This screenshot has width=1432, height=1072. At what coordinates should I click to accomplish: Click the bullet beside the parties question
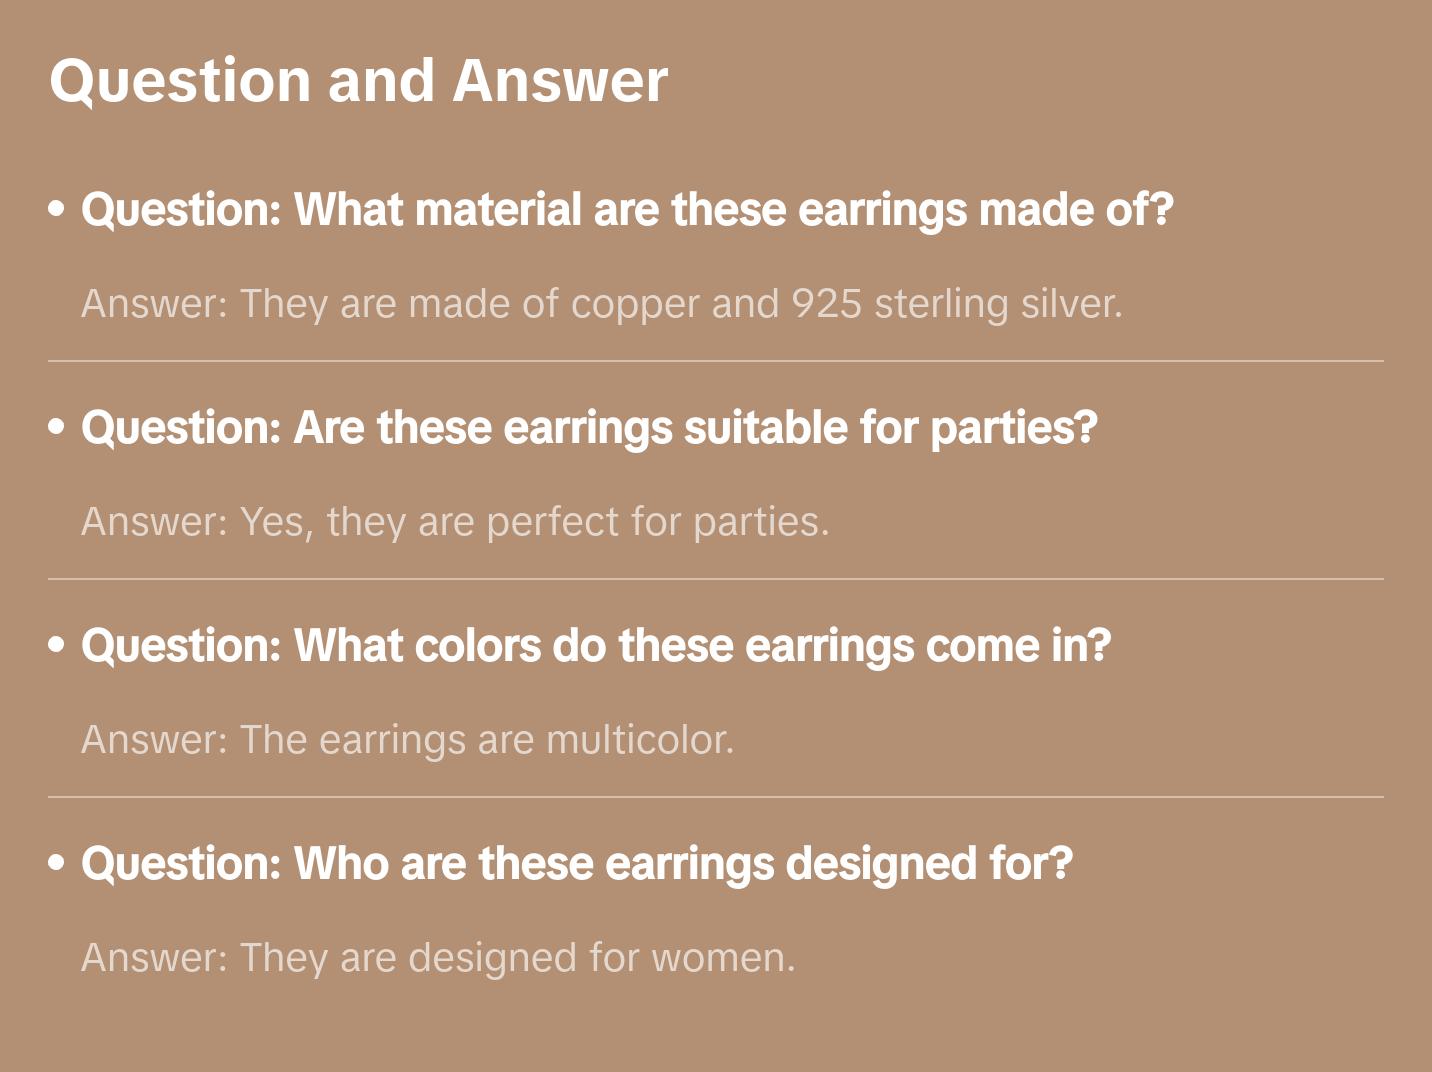[x=57, y=428]
